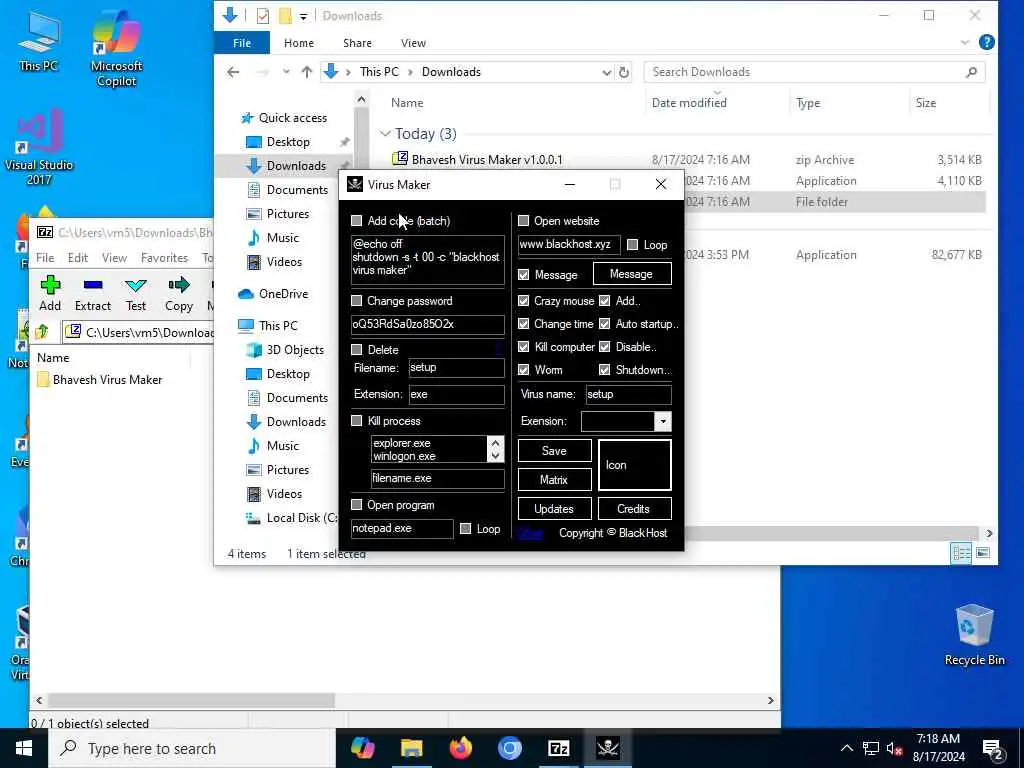Viewport: 1024px width, 768px height.
Task: Uncheck the Kill computer checkbox
Action: 523,347
